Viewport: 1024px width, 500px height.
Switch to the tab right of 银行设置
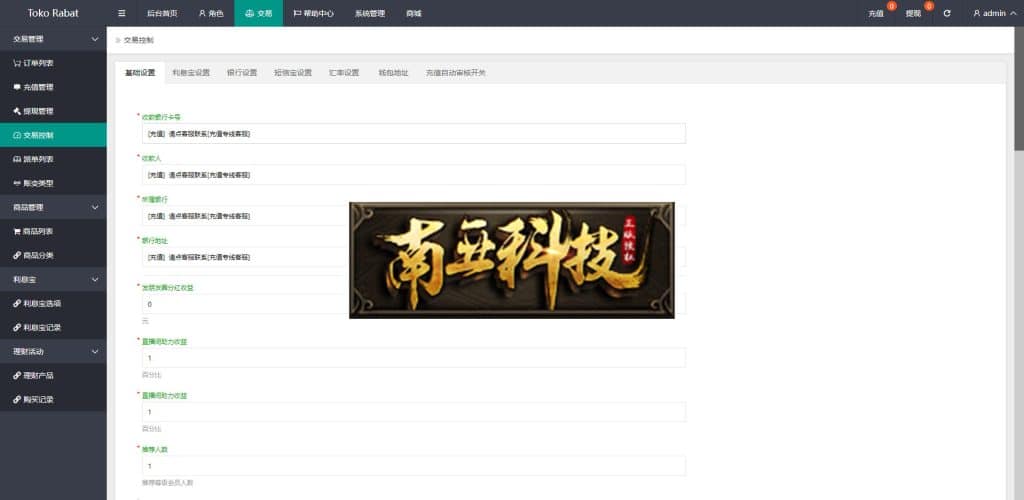[x=293, y=73]
